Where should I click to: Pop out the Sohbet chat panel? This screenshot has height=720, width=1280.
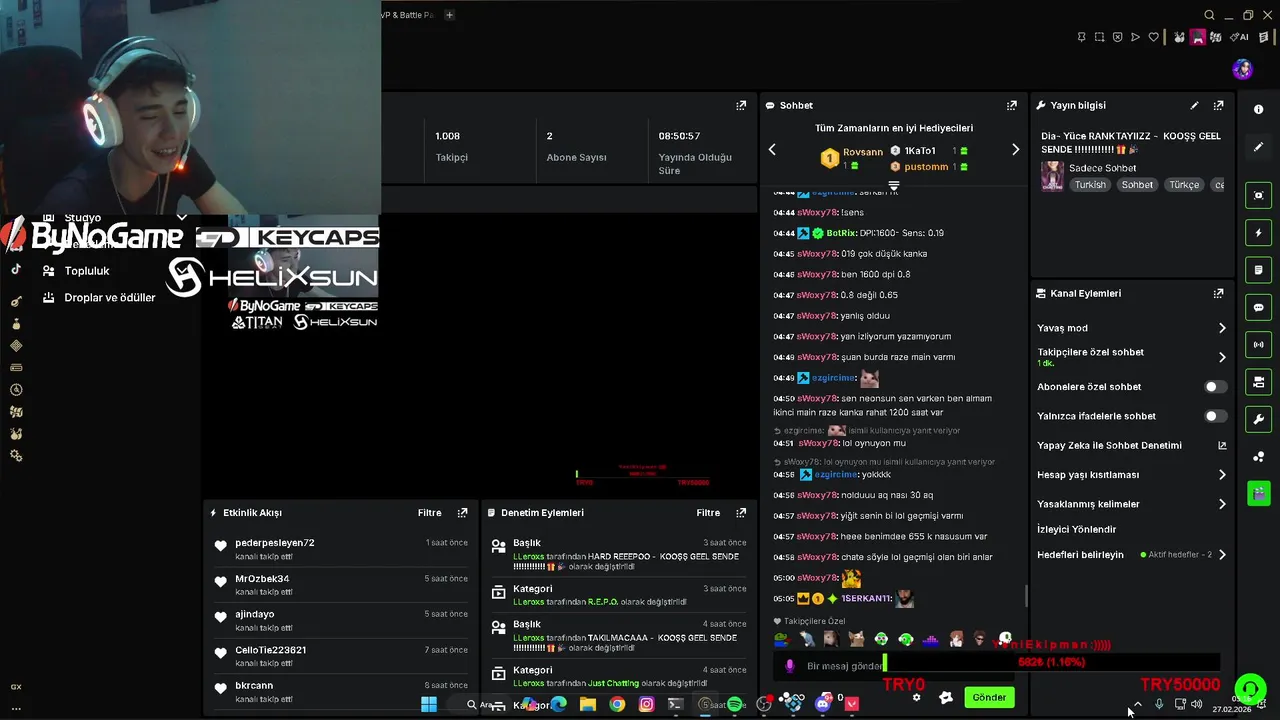[1012, 105]
